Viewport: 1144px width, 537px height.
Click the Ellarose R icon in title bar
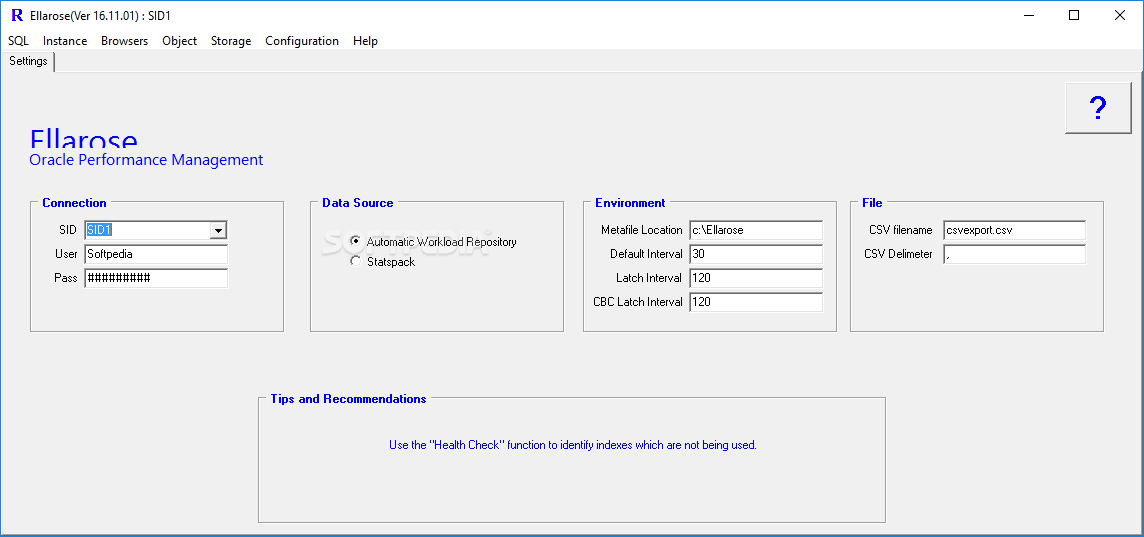17,15
